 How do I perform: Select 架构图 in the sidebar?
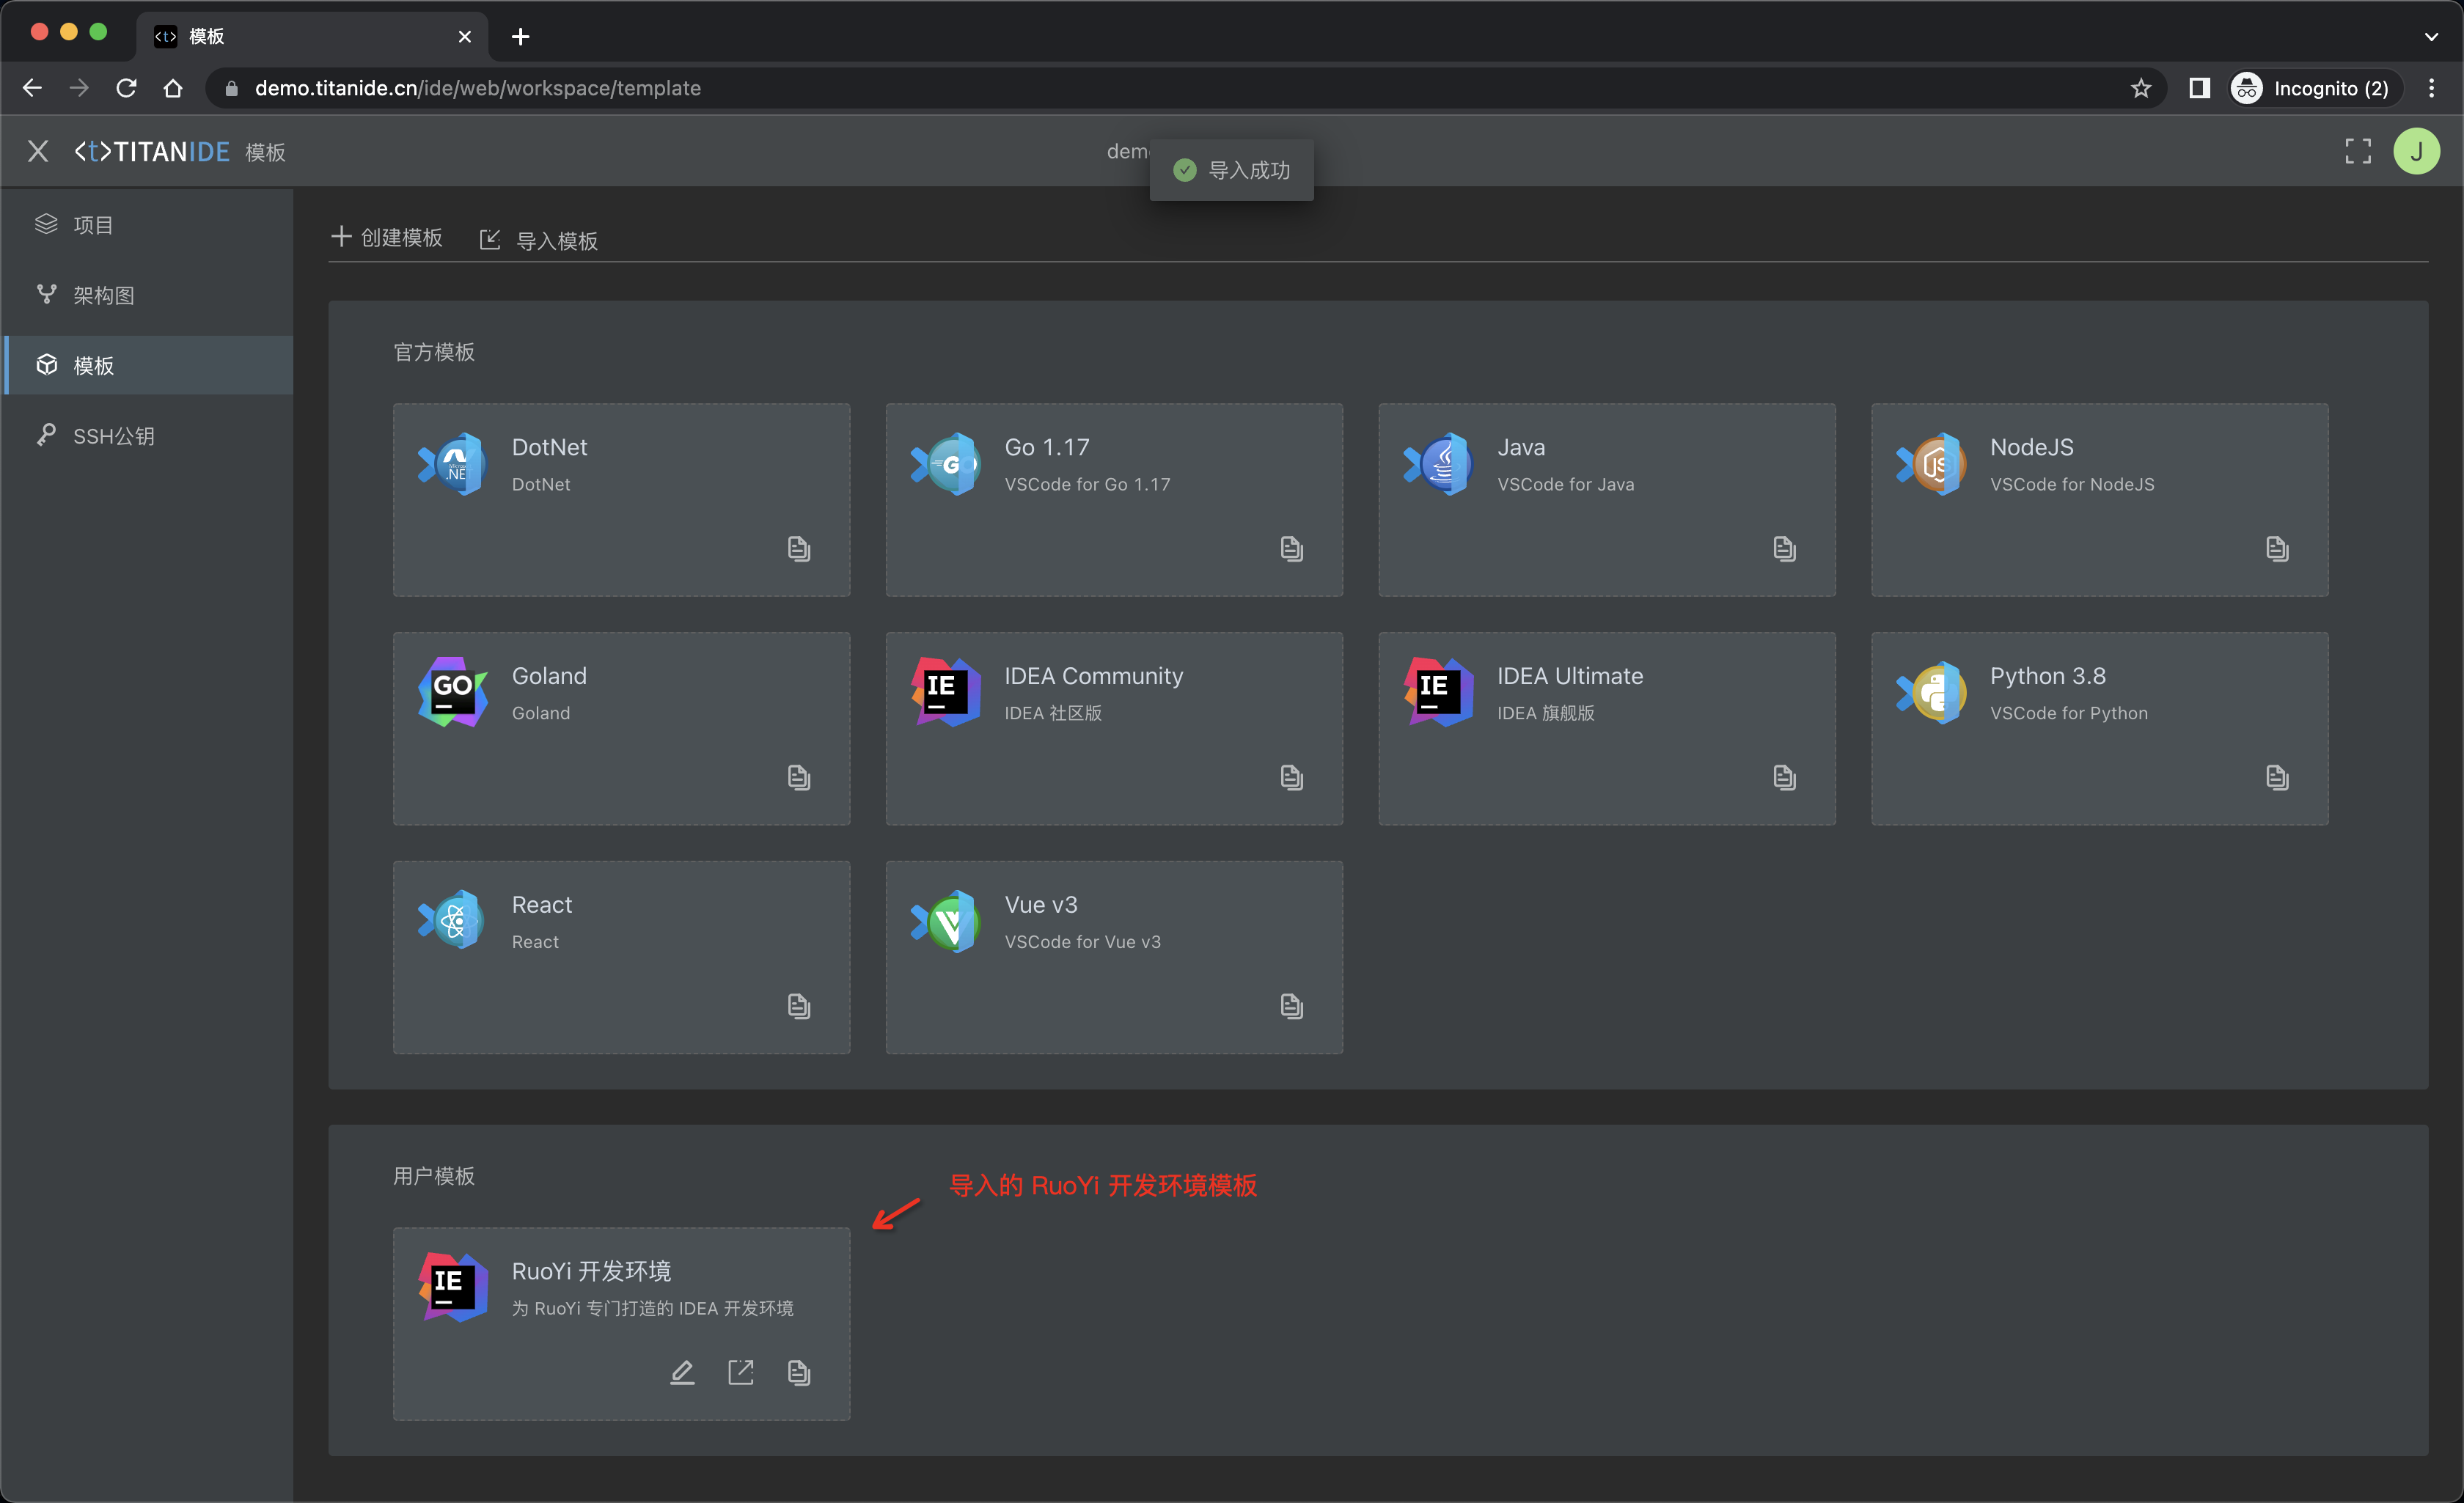point(103,295)
